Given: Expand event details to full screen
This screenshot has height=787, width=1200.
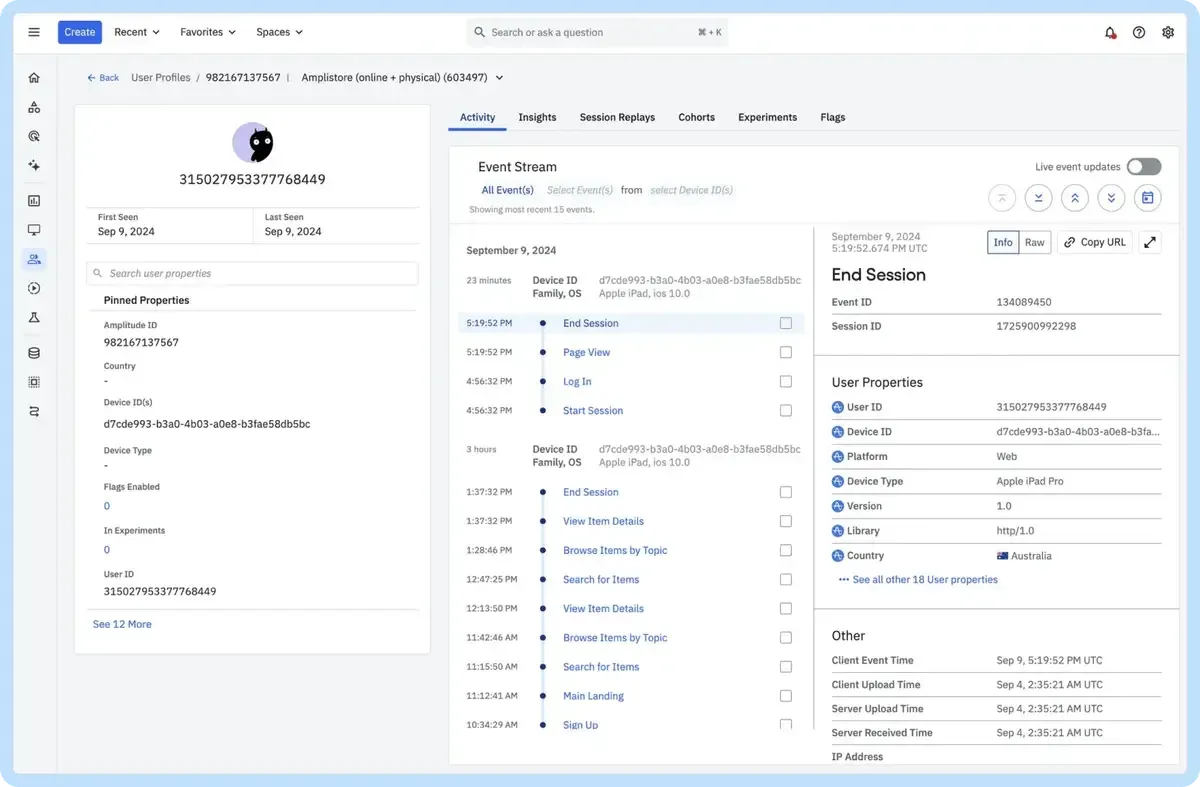Looking at the screenshot, I should [x=1150, y=242].
